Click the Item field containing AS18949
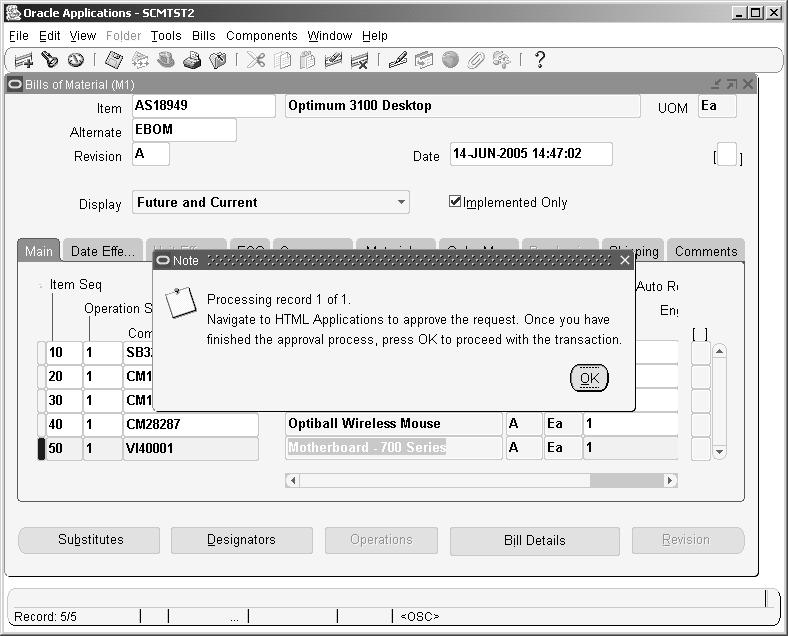Viewport: 788px width, 636px height. point(204,106)
